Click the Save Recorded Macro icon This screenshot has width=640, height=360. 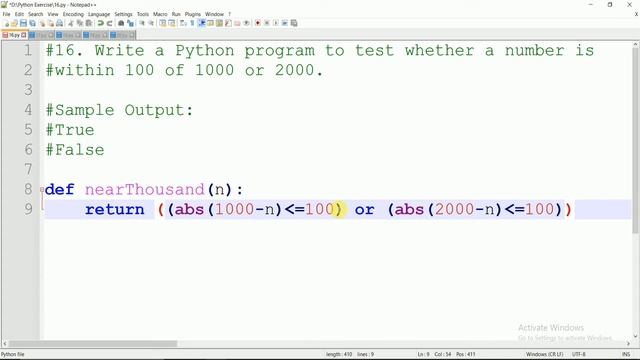click(294, 23)
